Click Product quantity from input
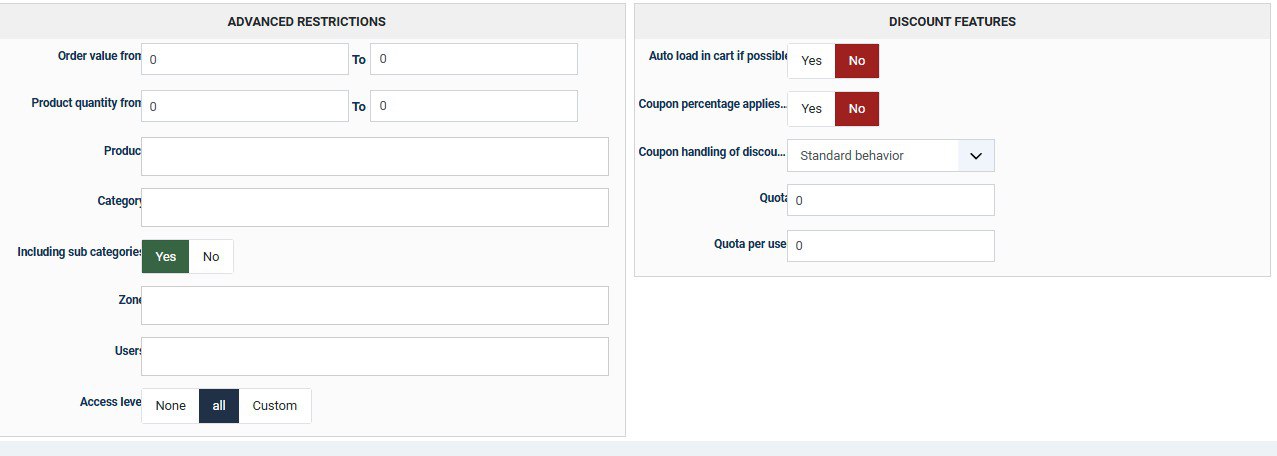Screen dimensions: 1277x456 [x=245, y=106]
